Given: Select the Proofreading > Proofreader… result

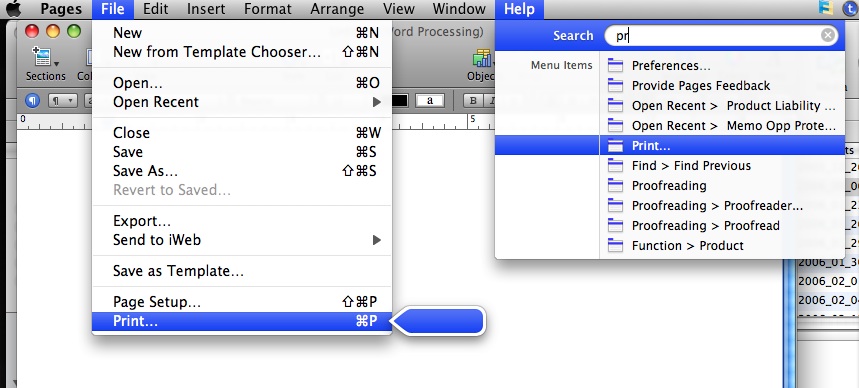Looking at the screenshot, I should click(x=722, y=206).
